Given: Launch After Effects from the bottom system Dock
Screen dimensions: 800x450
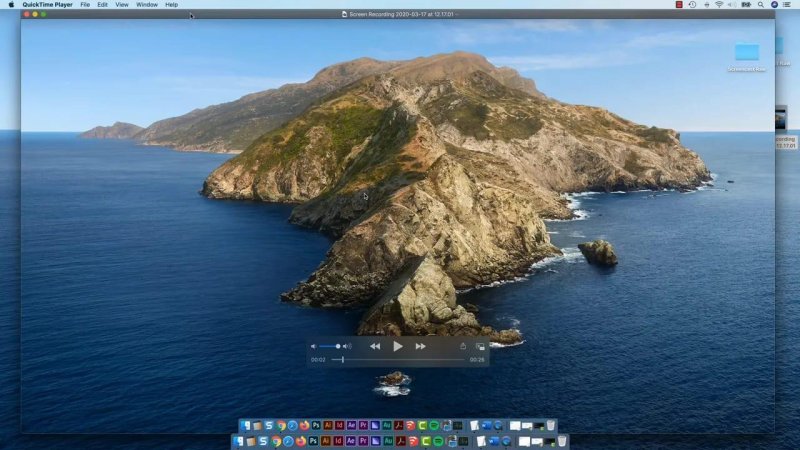Looking at the screenshot, I should [351, 441].
